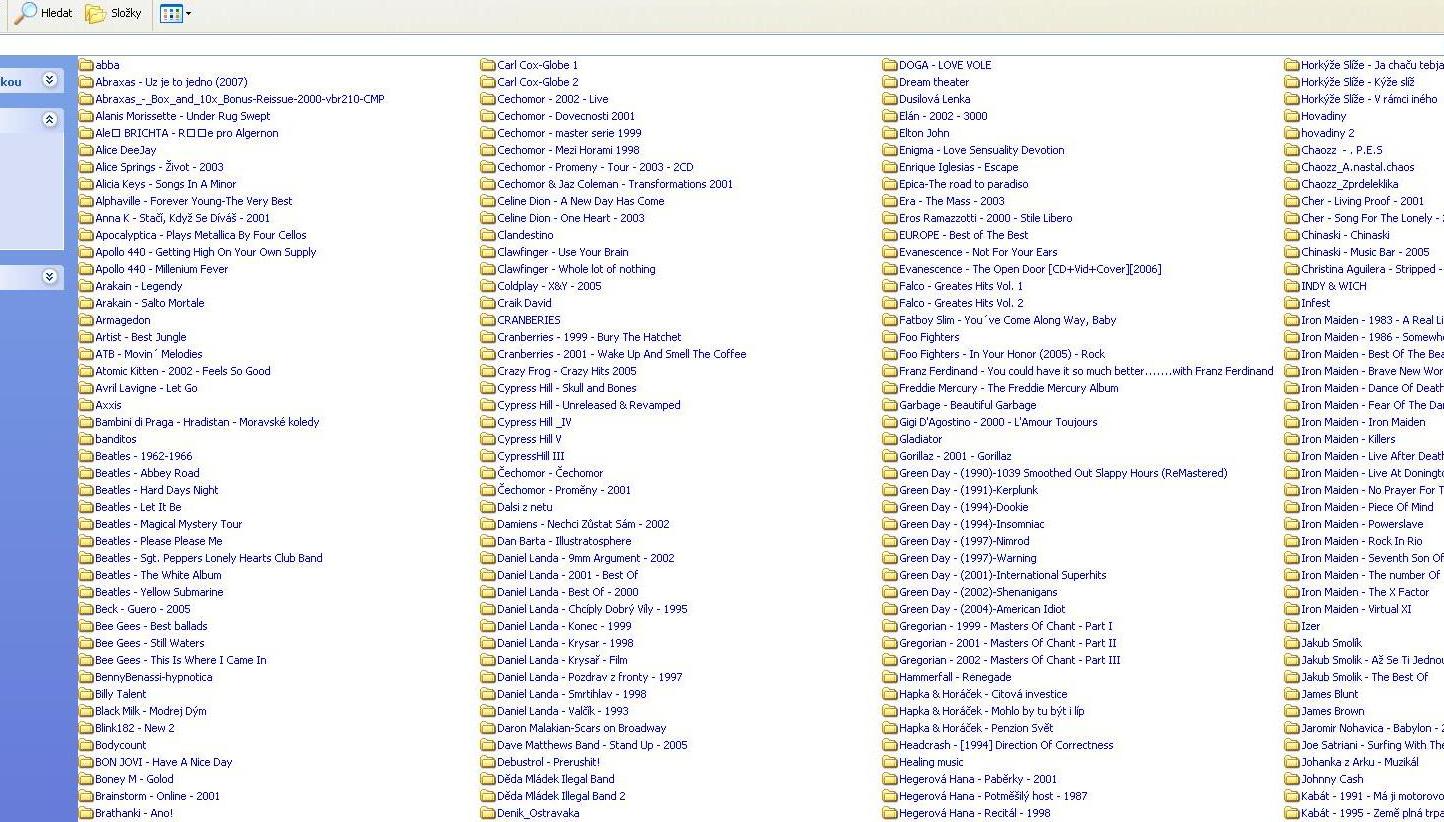Click folder icon of 'BON JOVI - Have A Nice Day'

(86, 762)
